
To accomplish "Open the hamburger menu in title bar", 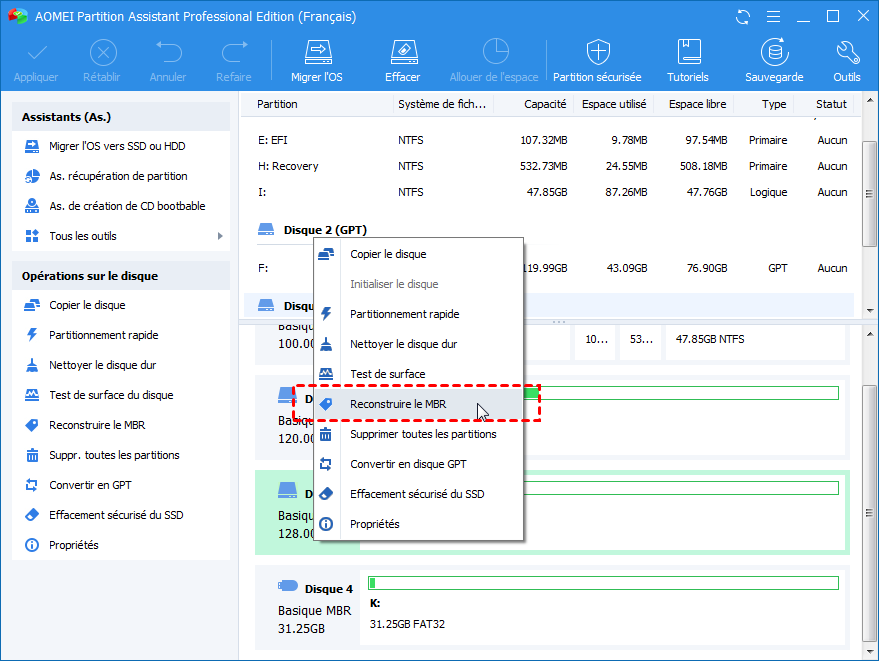I will click(771, 17).
